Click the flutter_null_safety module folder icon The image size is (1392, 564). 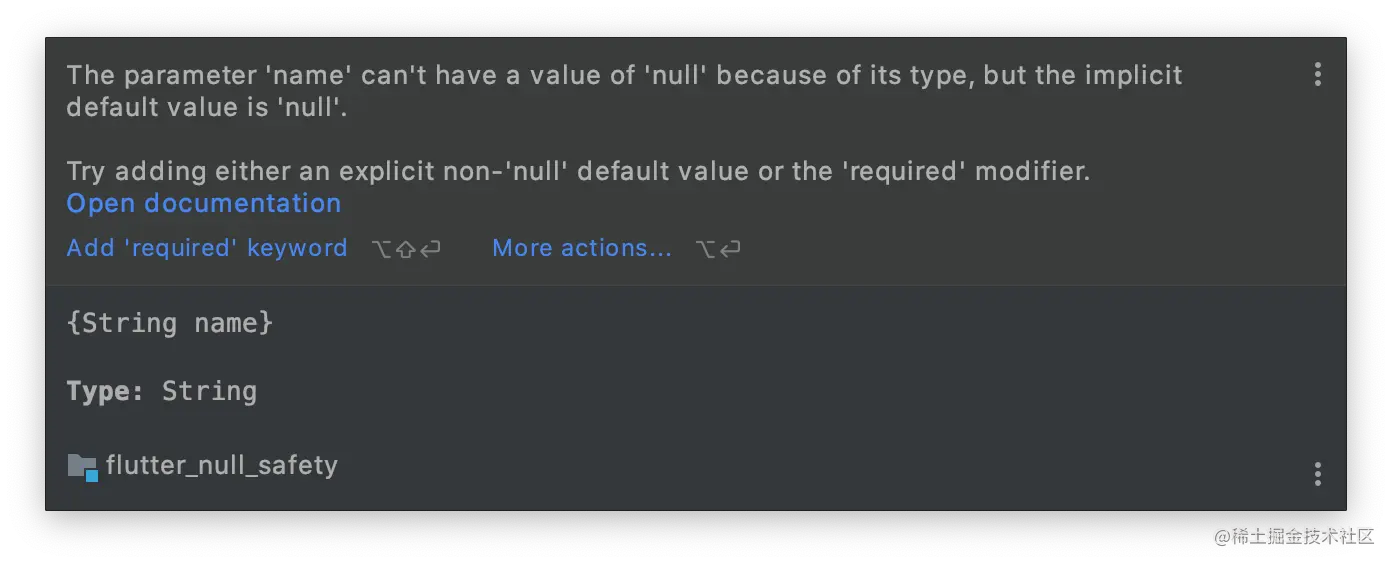point(82,467)
